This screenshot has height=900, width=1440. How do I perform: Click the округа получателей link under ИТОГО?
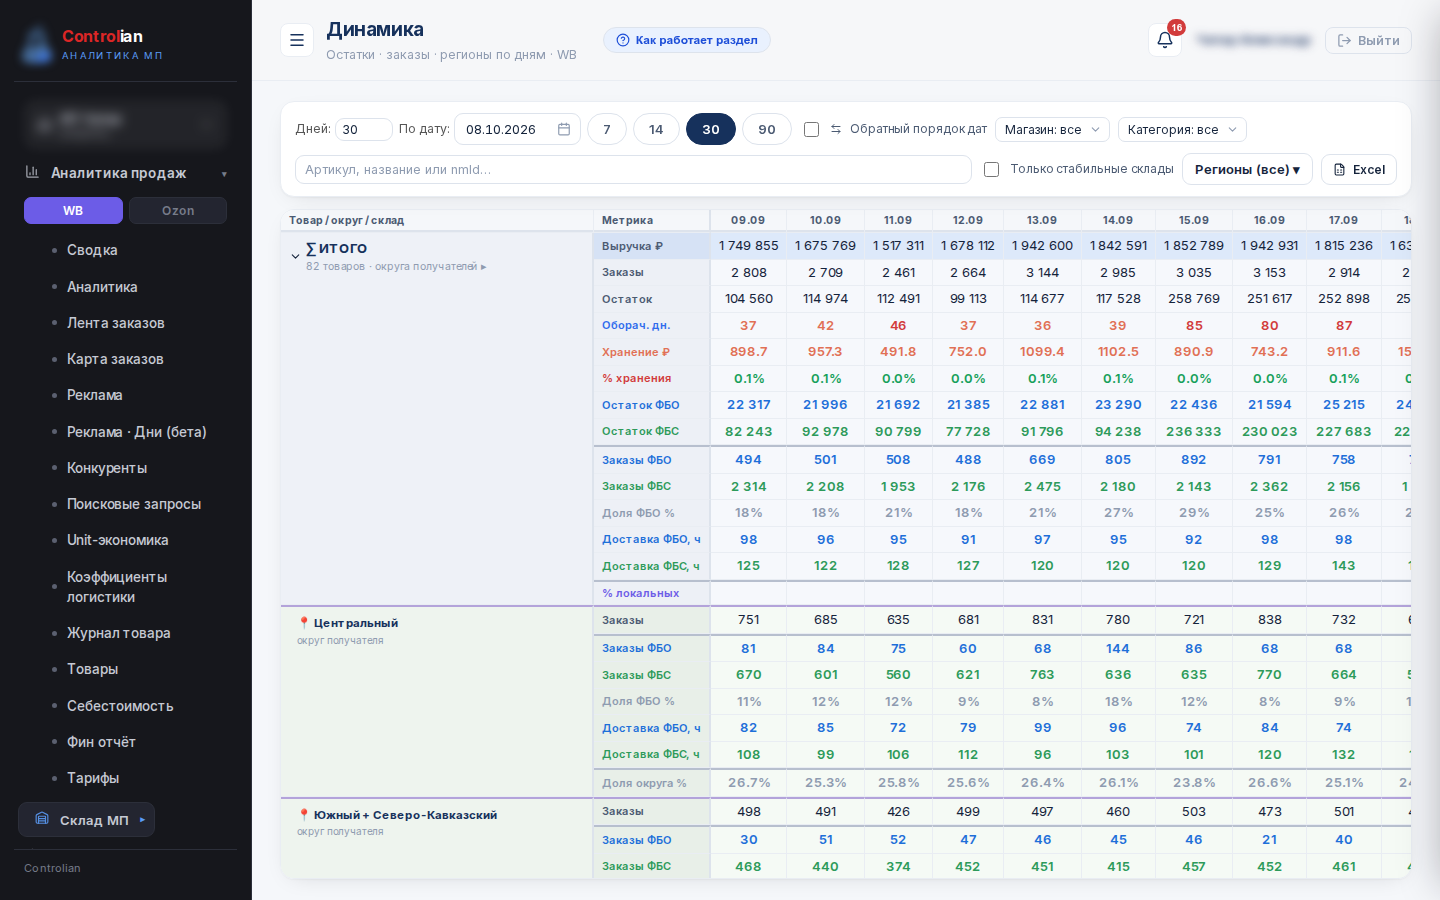point(431,267)
